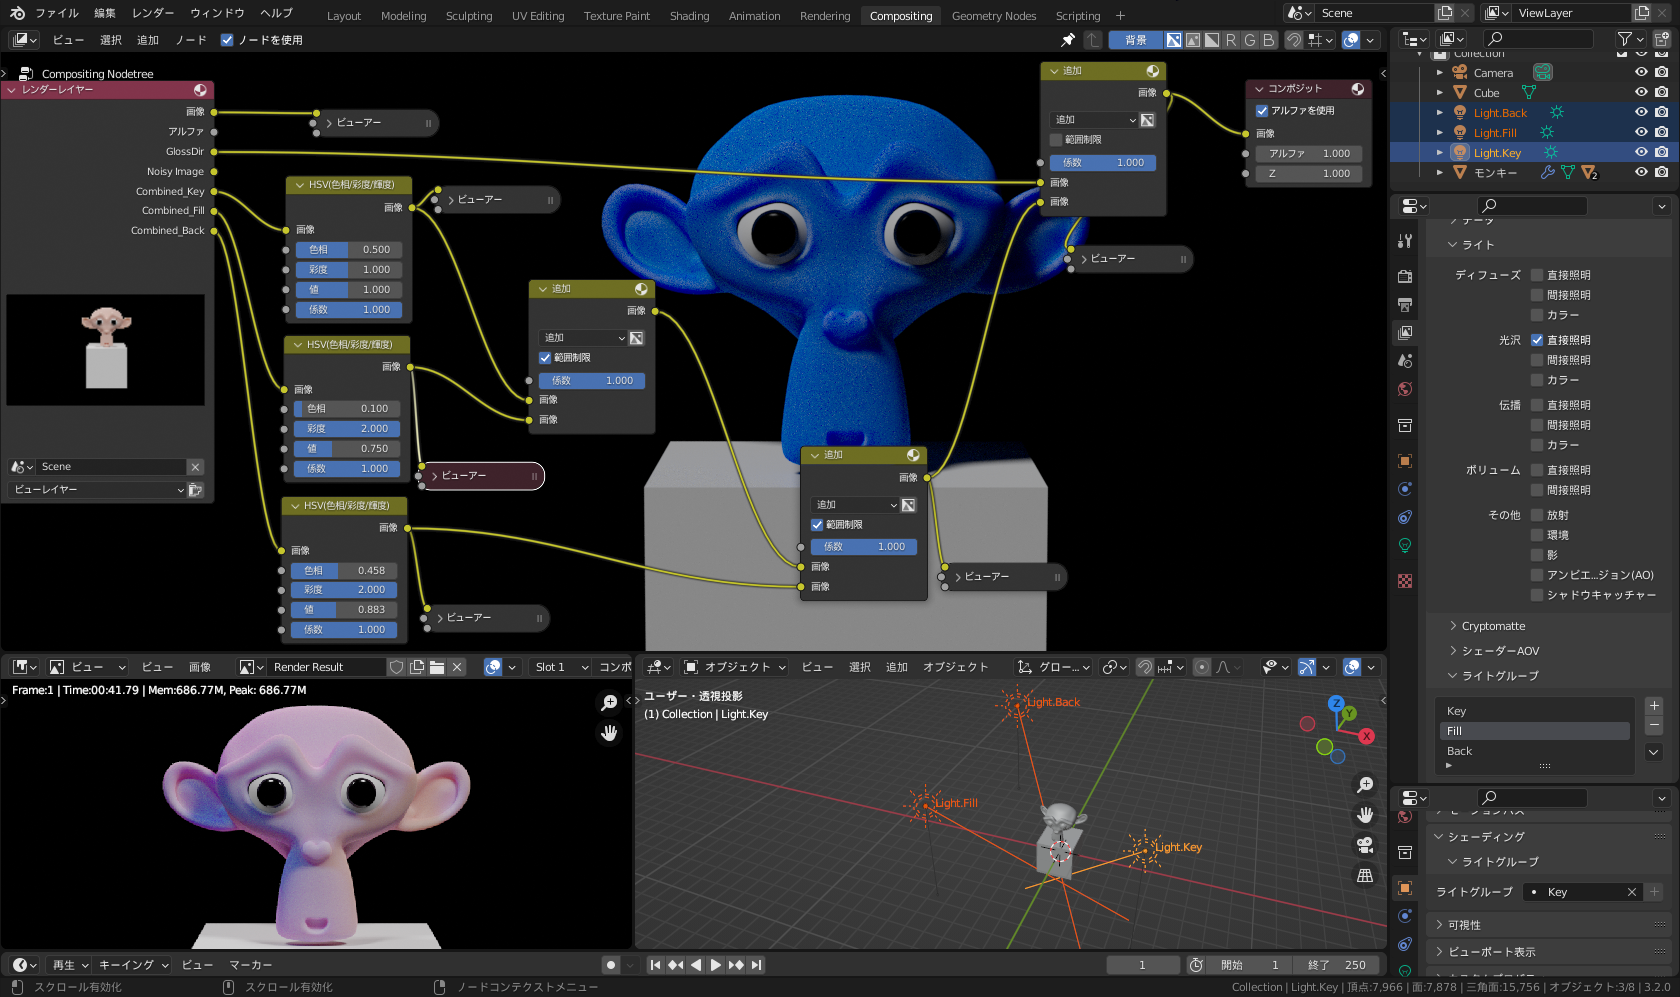Uncheck アルファを使用 in the Composite node
1680x997 pixels.
1262,111
